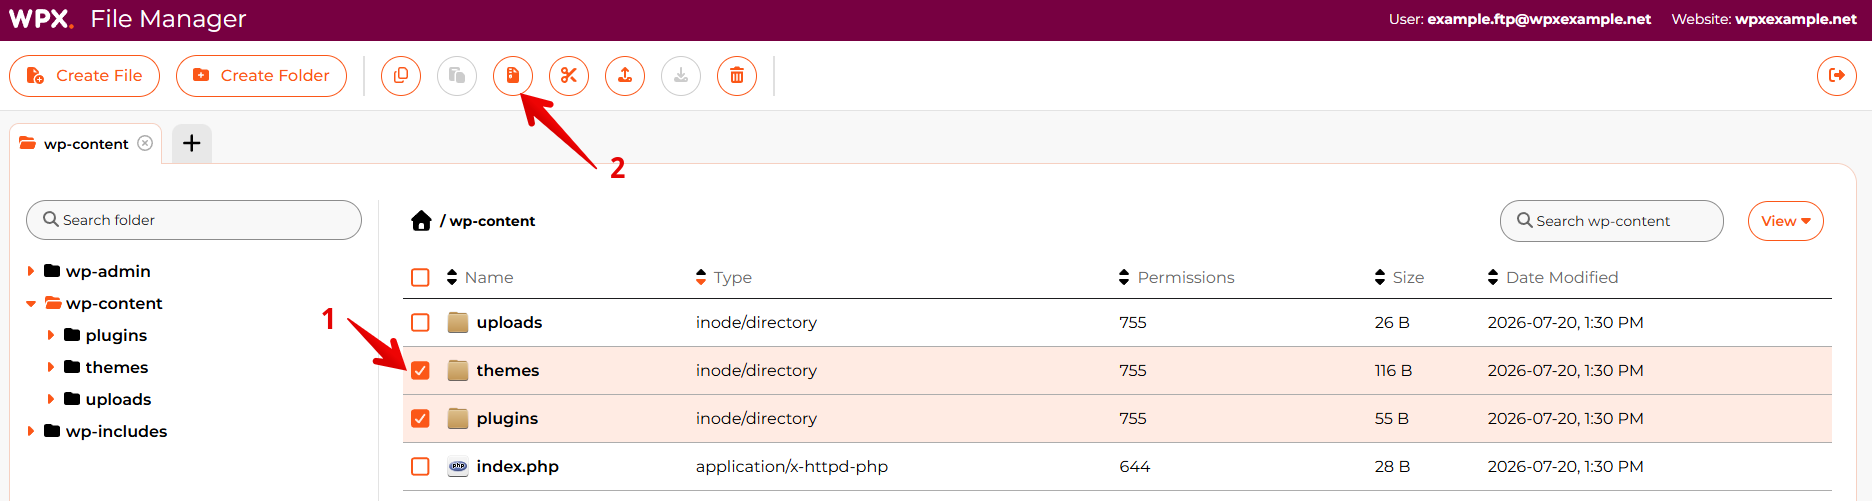Check the uploads folder checkbox

420,323
